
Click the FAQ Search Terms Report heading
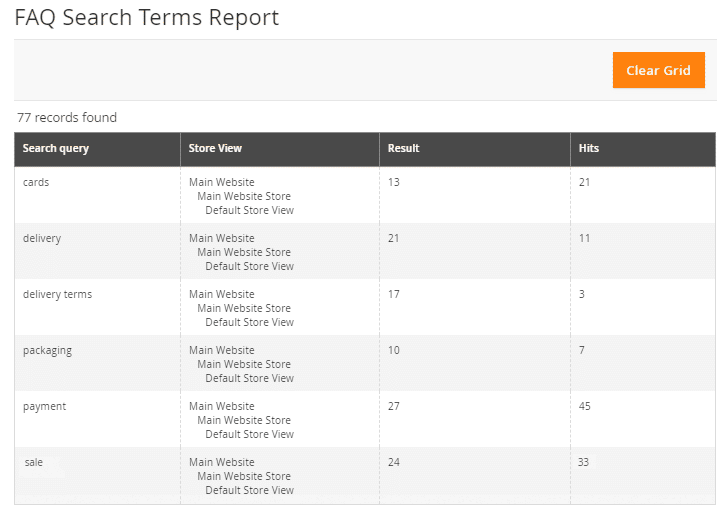point(147,18)
